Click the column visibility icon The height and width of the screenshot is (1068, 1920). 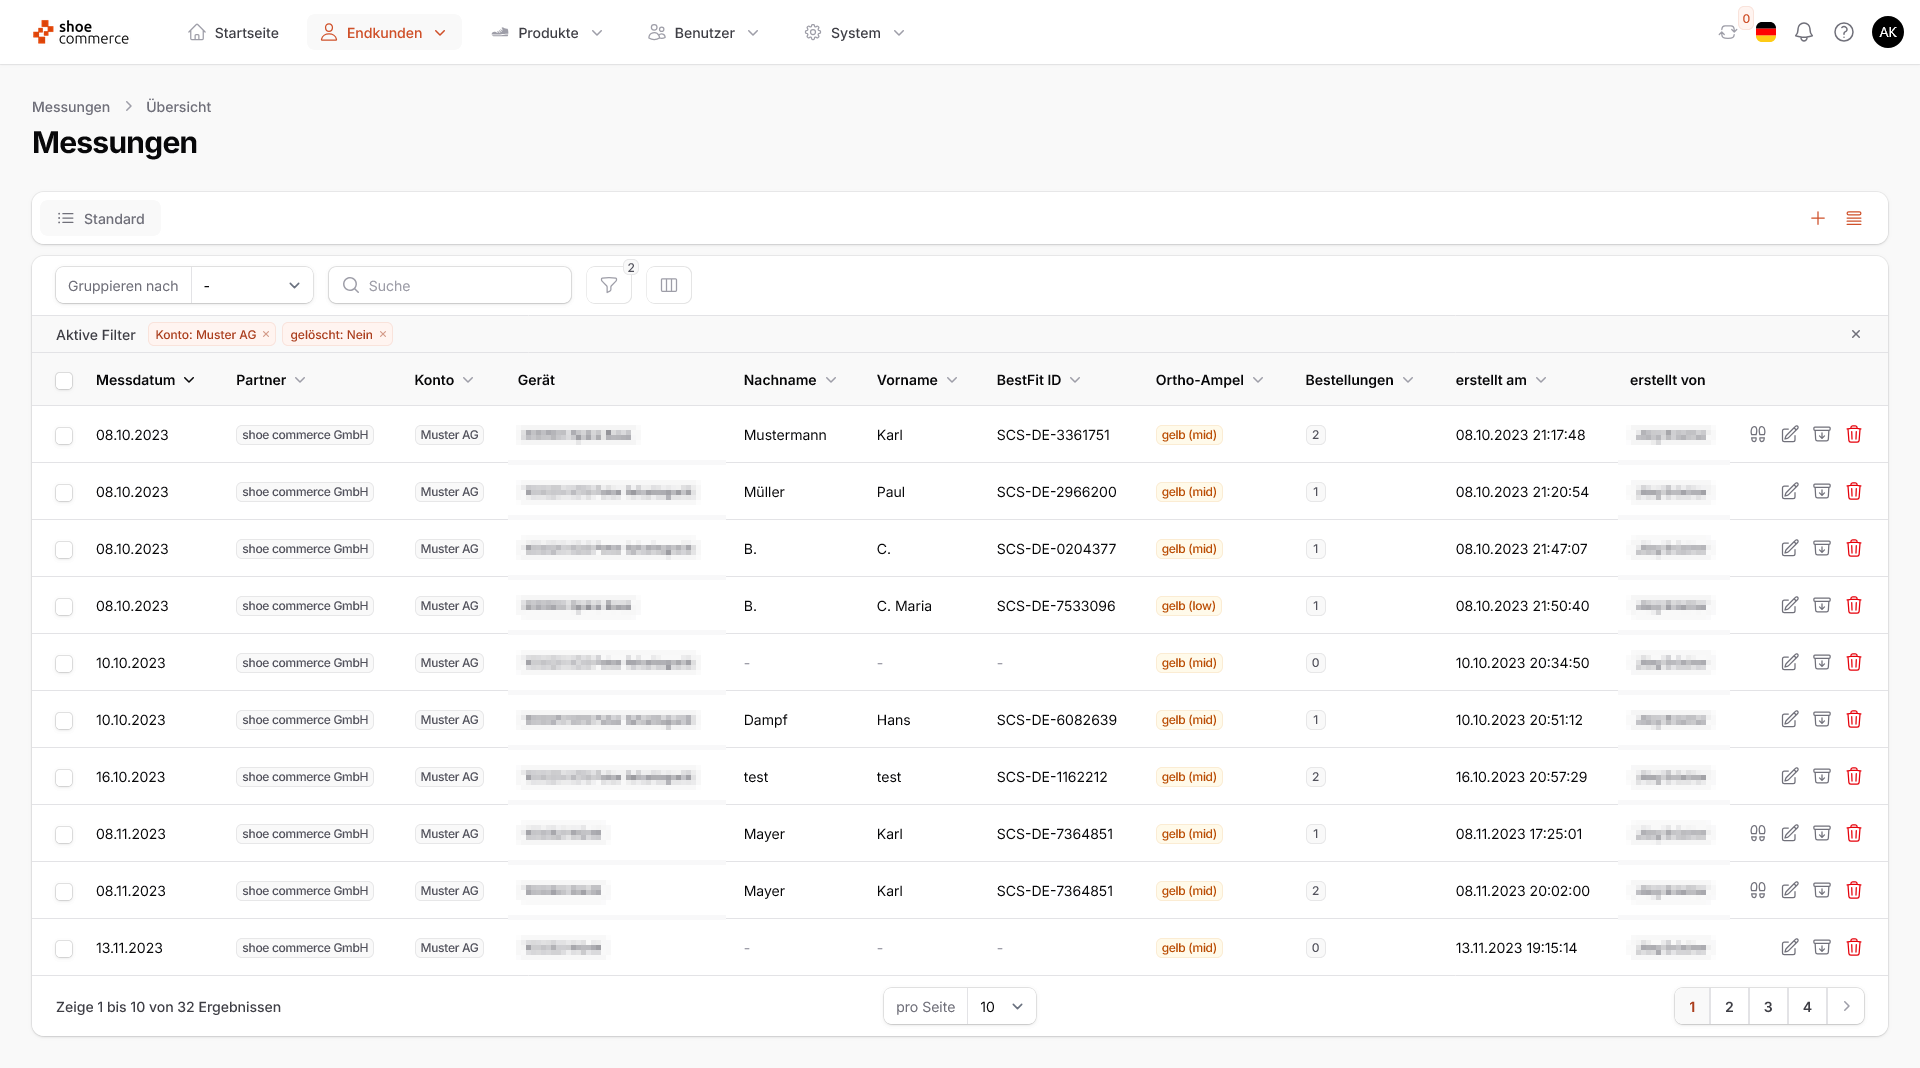click(669, 285)
